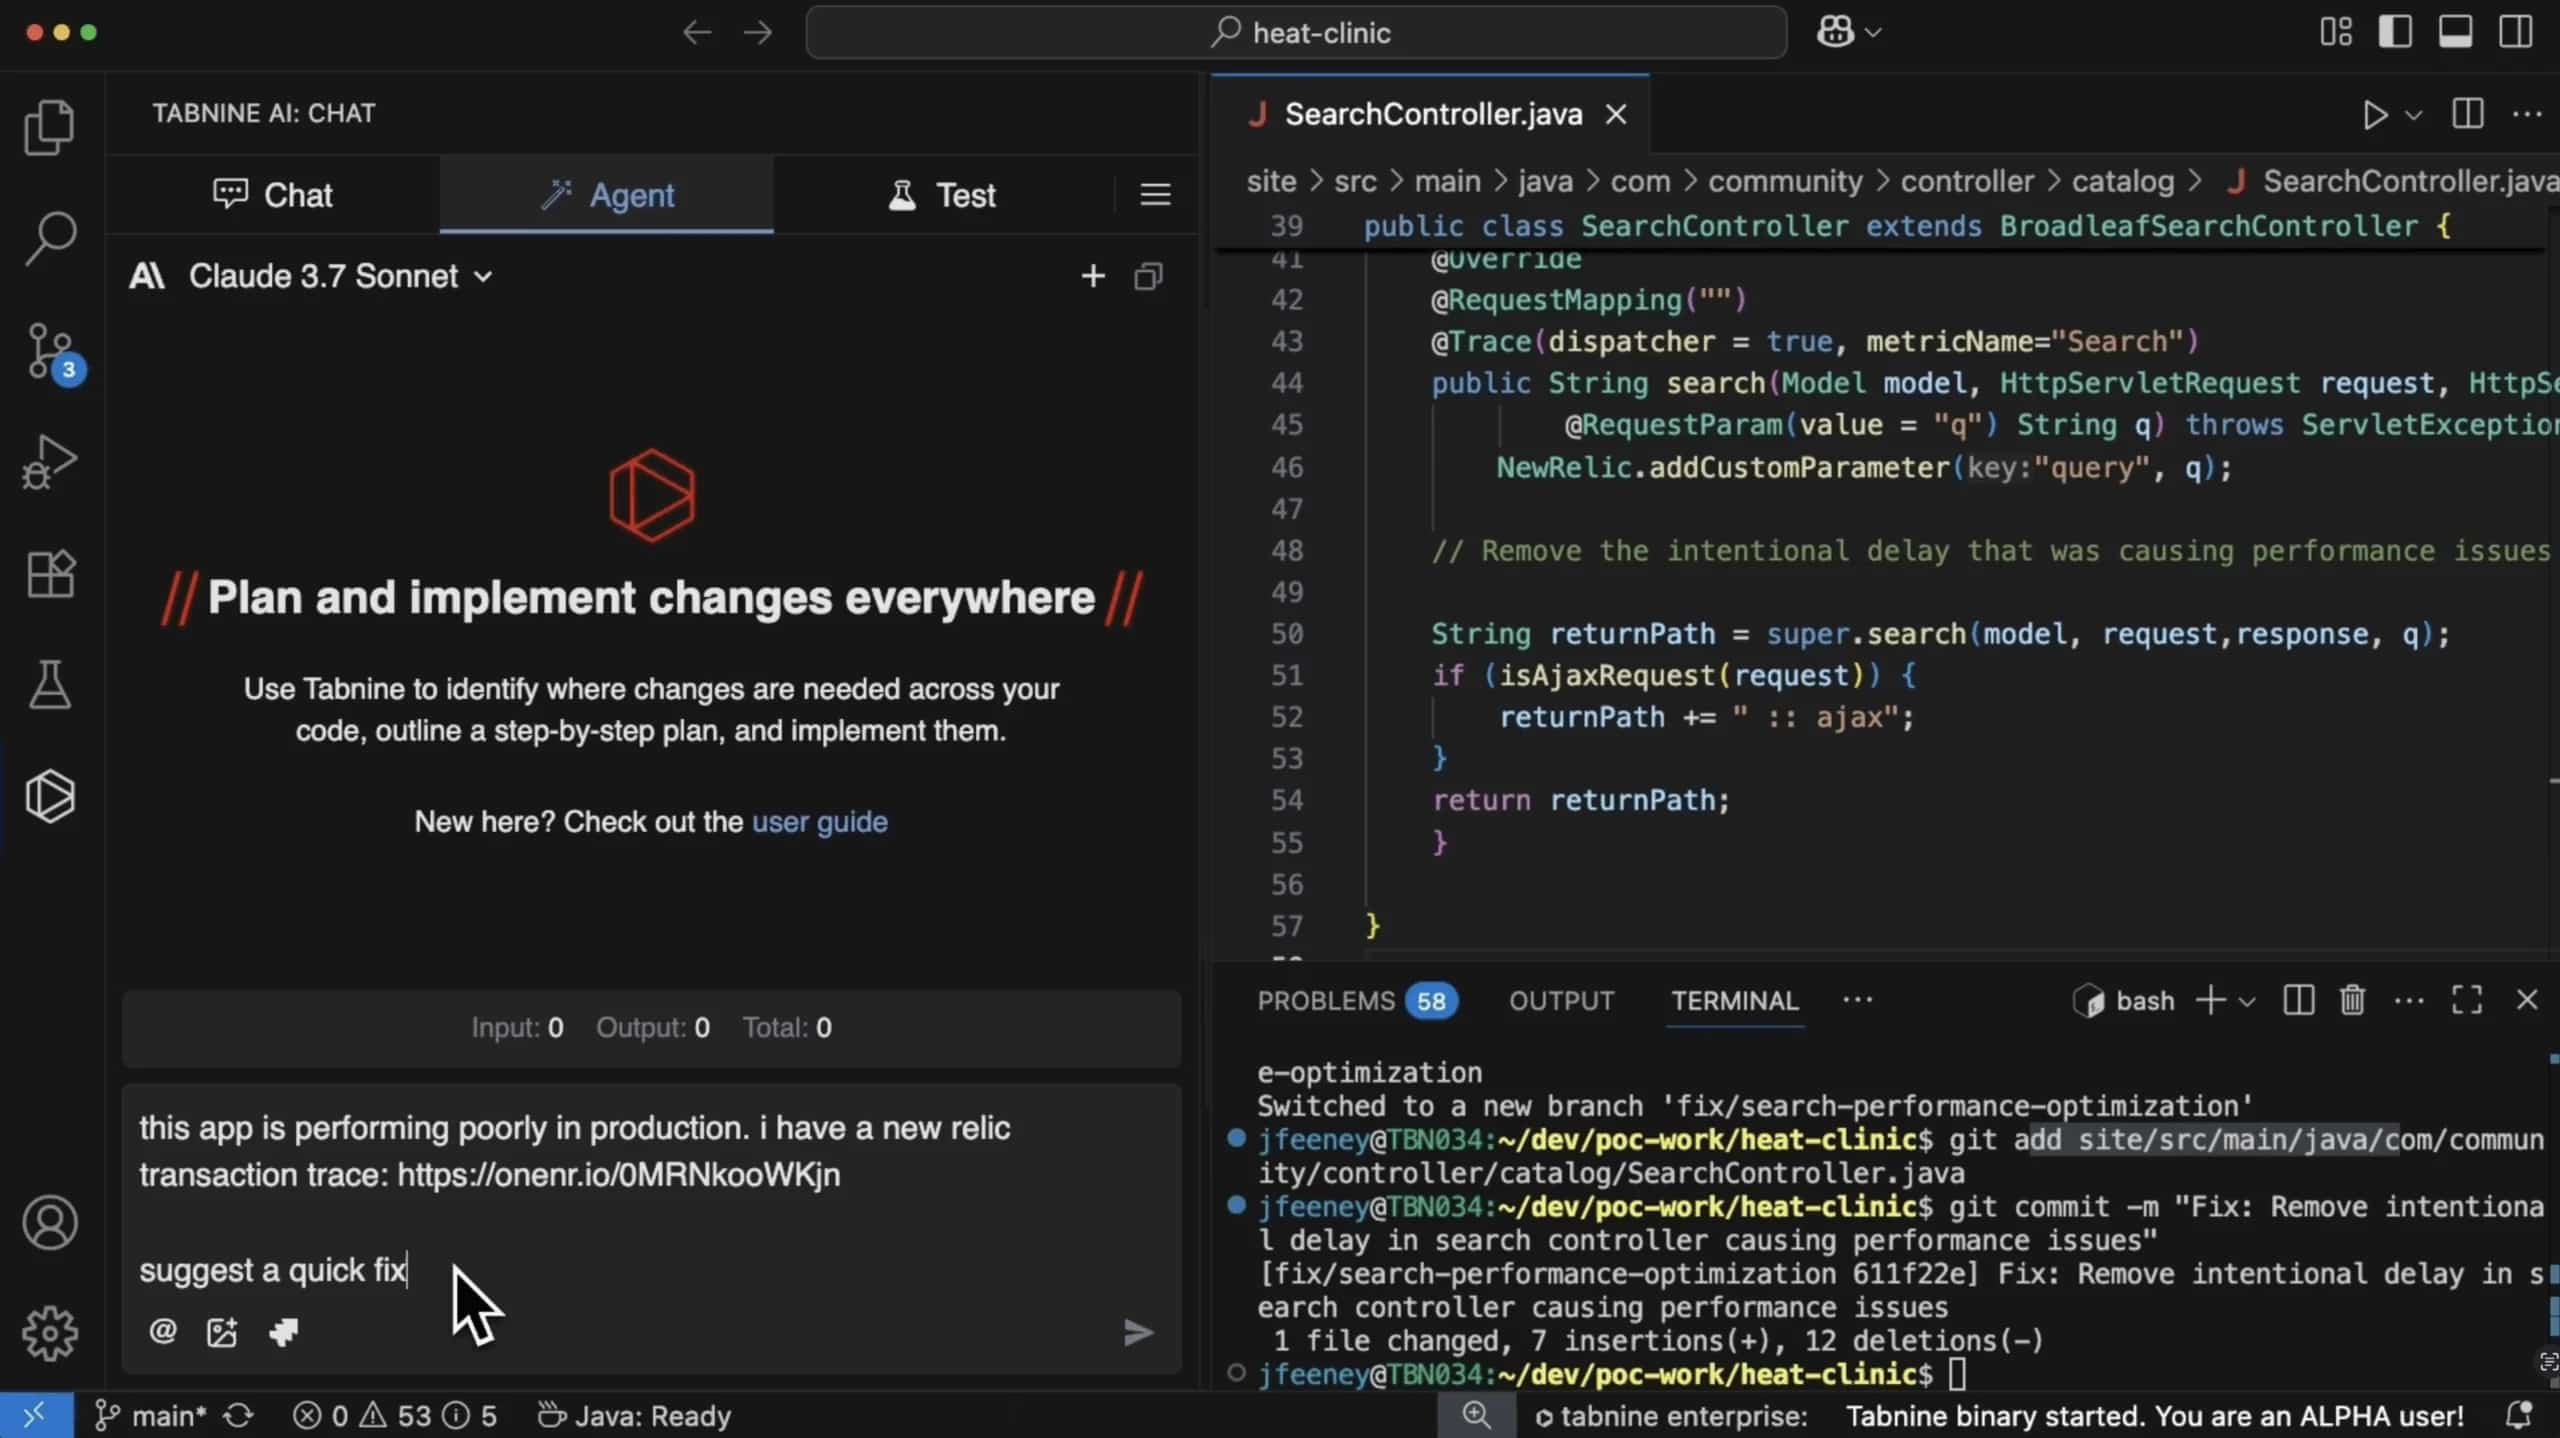
Task: Open the user guide link
Action: [819, 821]
